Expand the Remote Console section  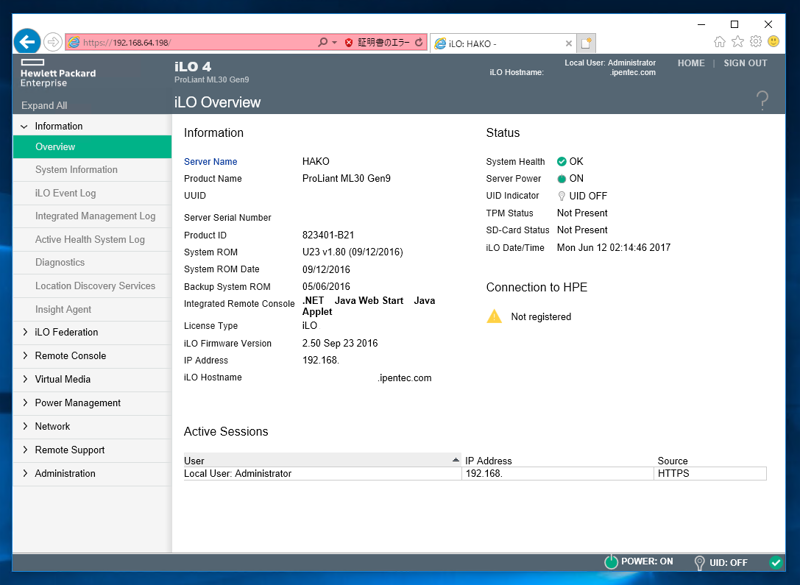(25, 355)
